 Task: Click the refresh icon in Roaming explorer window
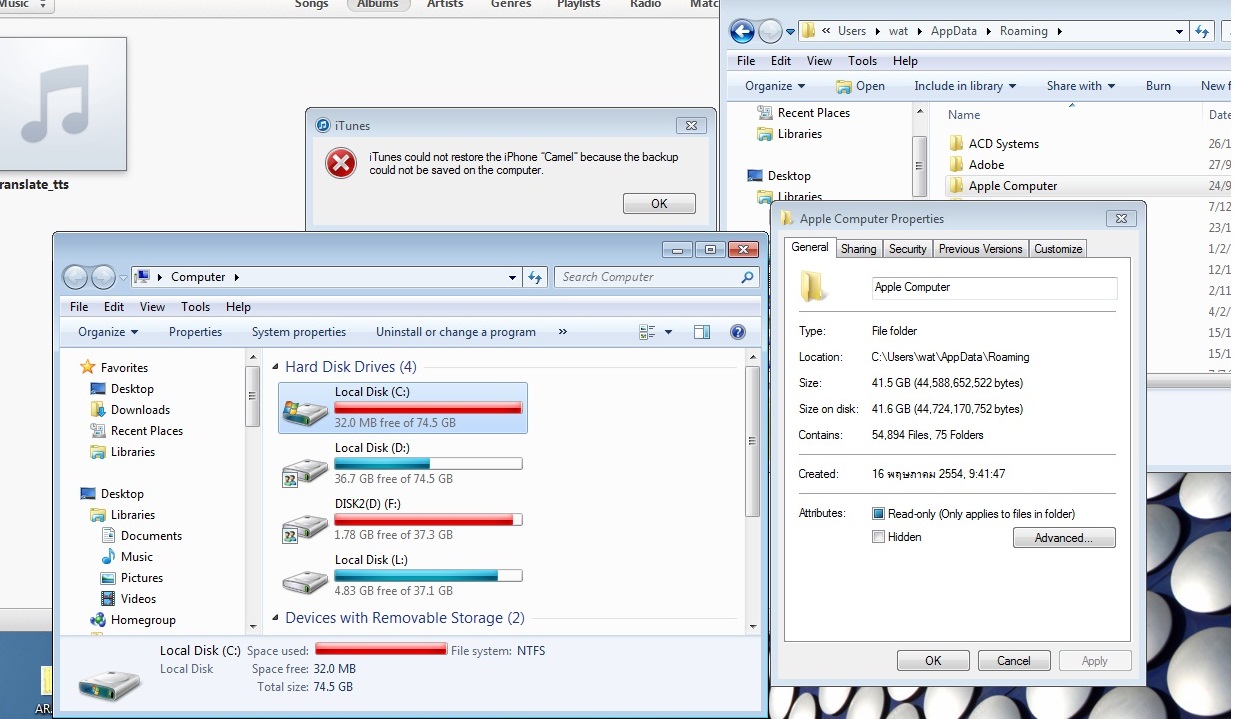coord(1202,32)
